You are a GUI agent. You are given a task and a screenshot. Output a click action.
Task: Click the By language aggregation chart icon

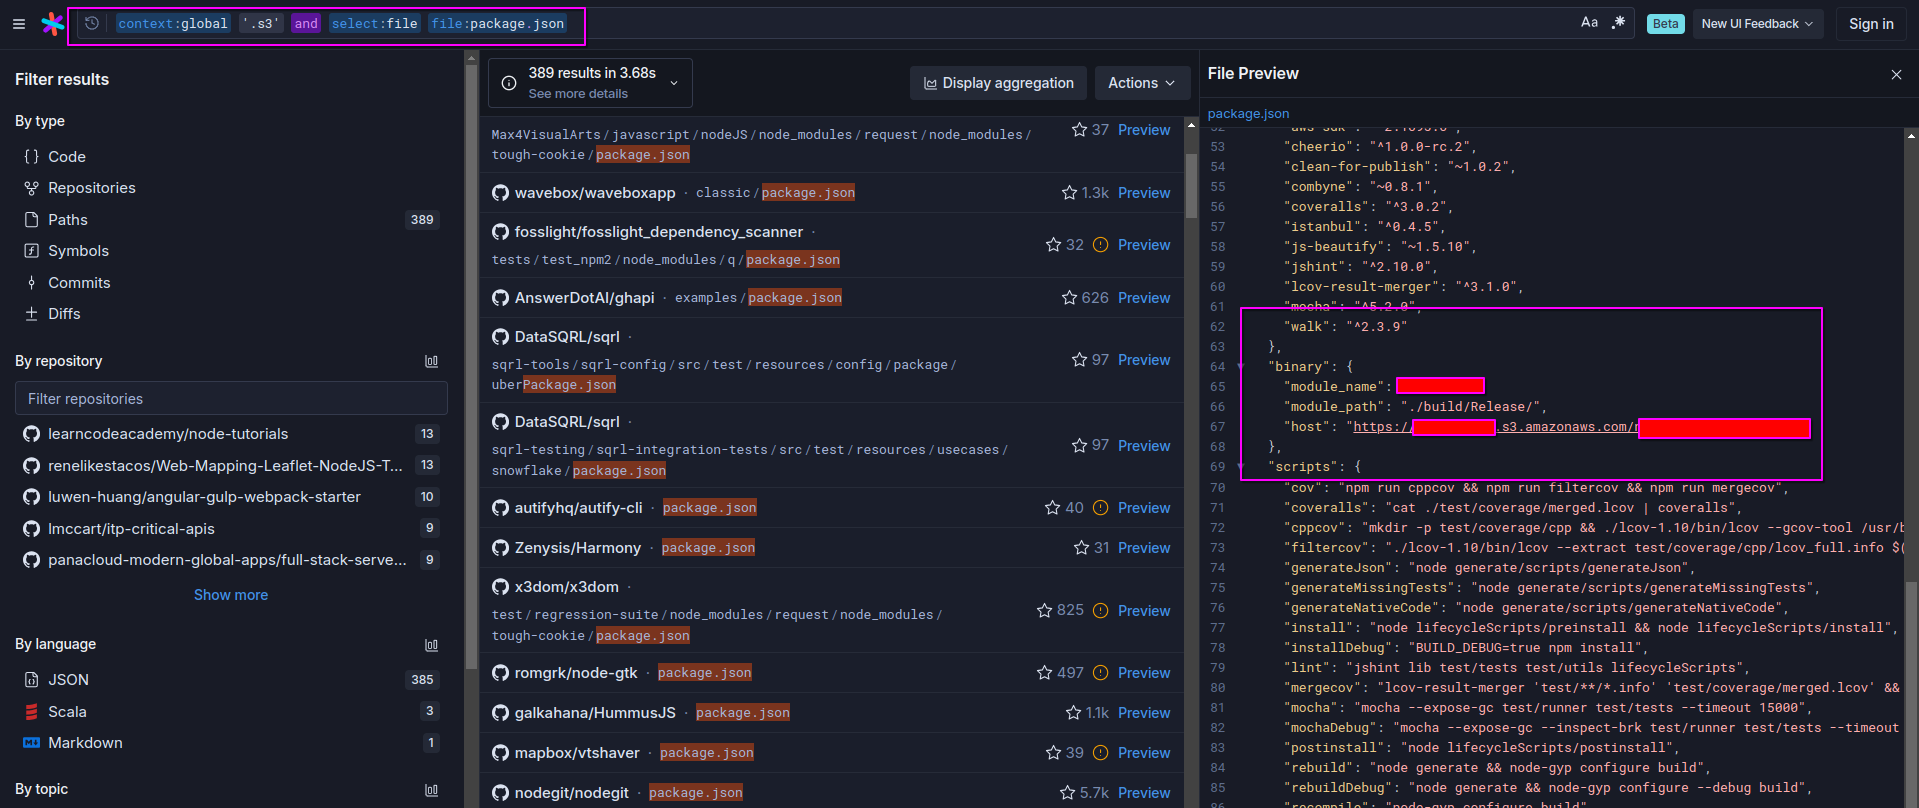[431, 645]
